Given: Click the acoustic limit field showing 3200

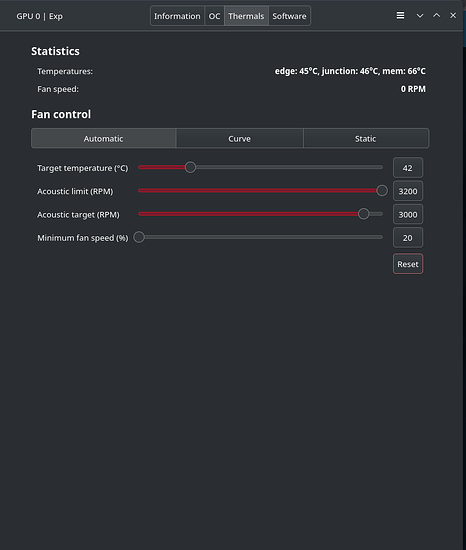Looking at the screenshot, I should (x=408, y=191).
